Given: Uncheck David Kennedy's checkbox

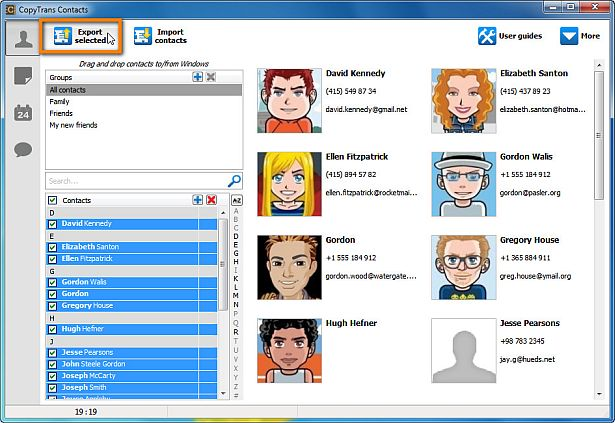Looking at the screenshot, I should pyautogui.click(x=53, y=224).
